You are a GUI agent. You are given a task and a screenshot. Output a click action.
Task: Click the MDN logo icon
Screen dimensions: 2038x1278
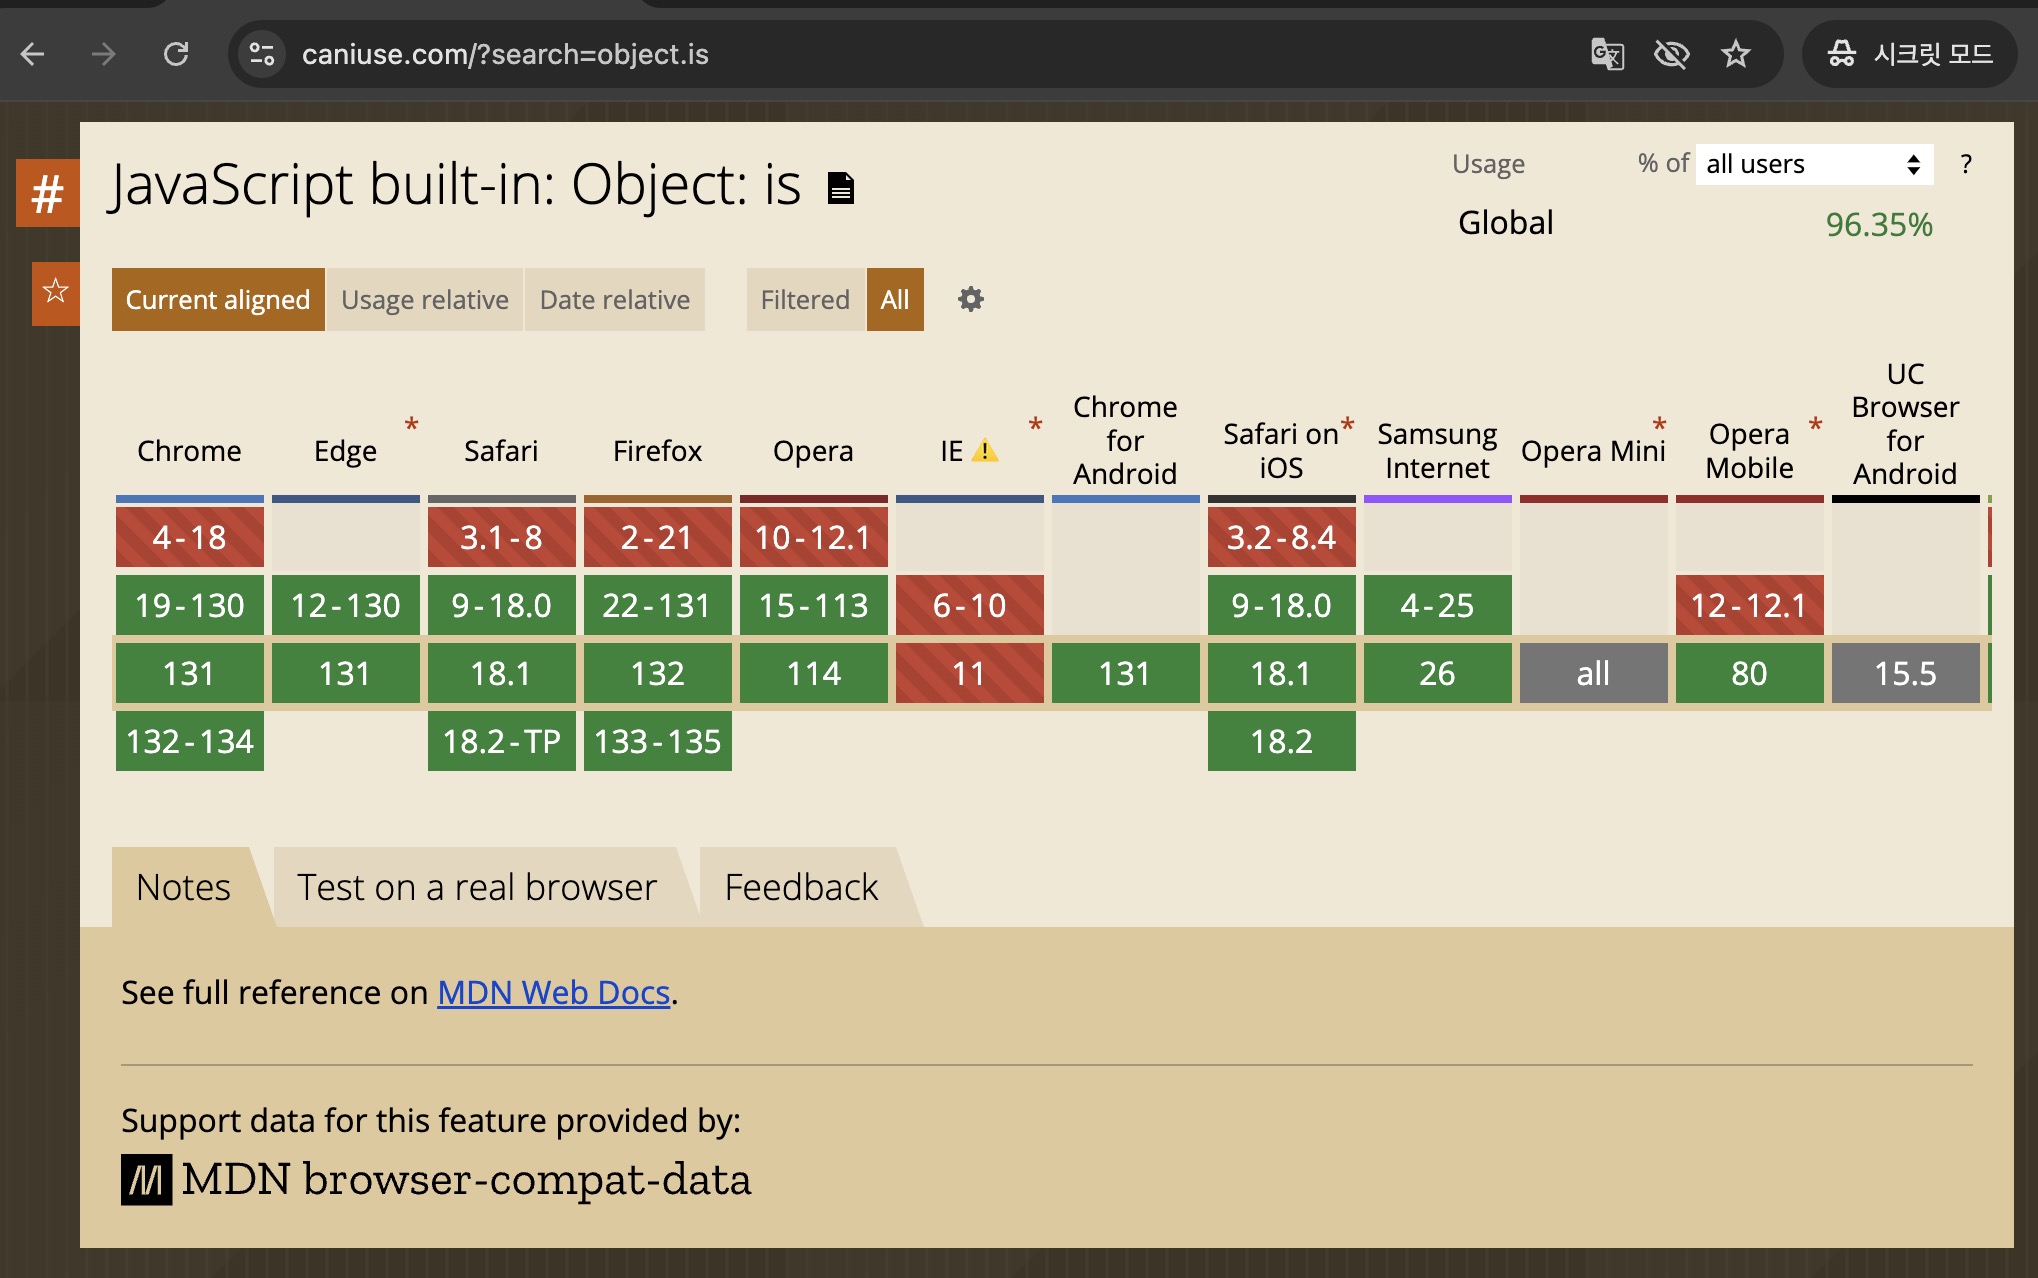(x=146, y=1180)
